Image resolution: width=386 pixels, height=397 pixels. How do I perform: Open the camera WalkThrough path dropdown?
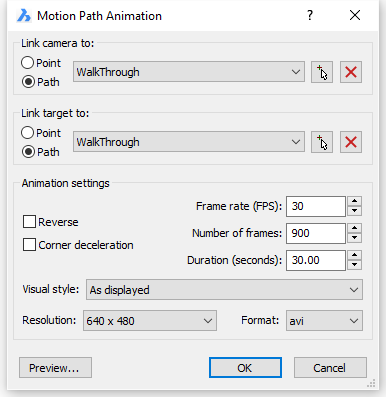click(x=189, y=72)
